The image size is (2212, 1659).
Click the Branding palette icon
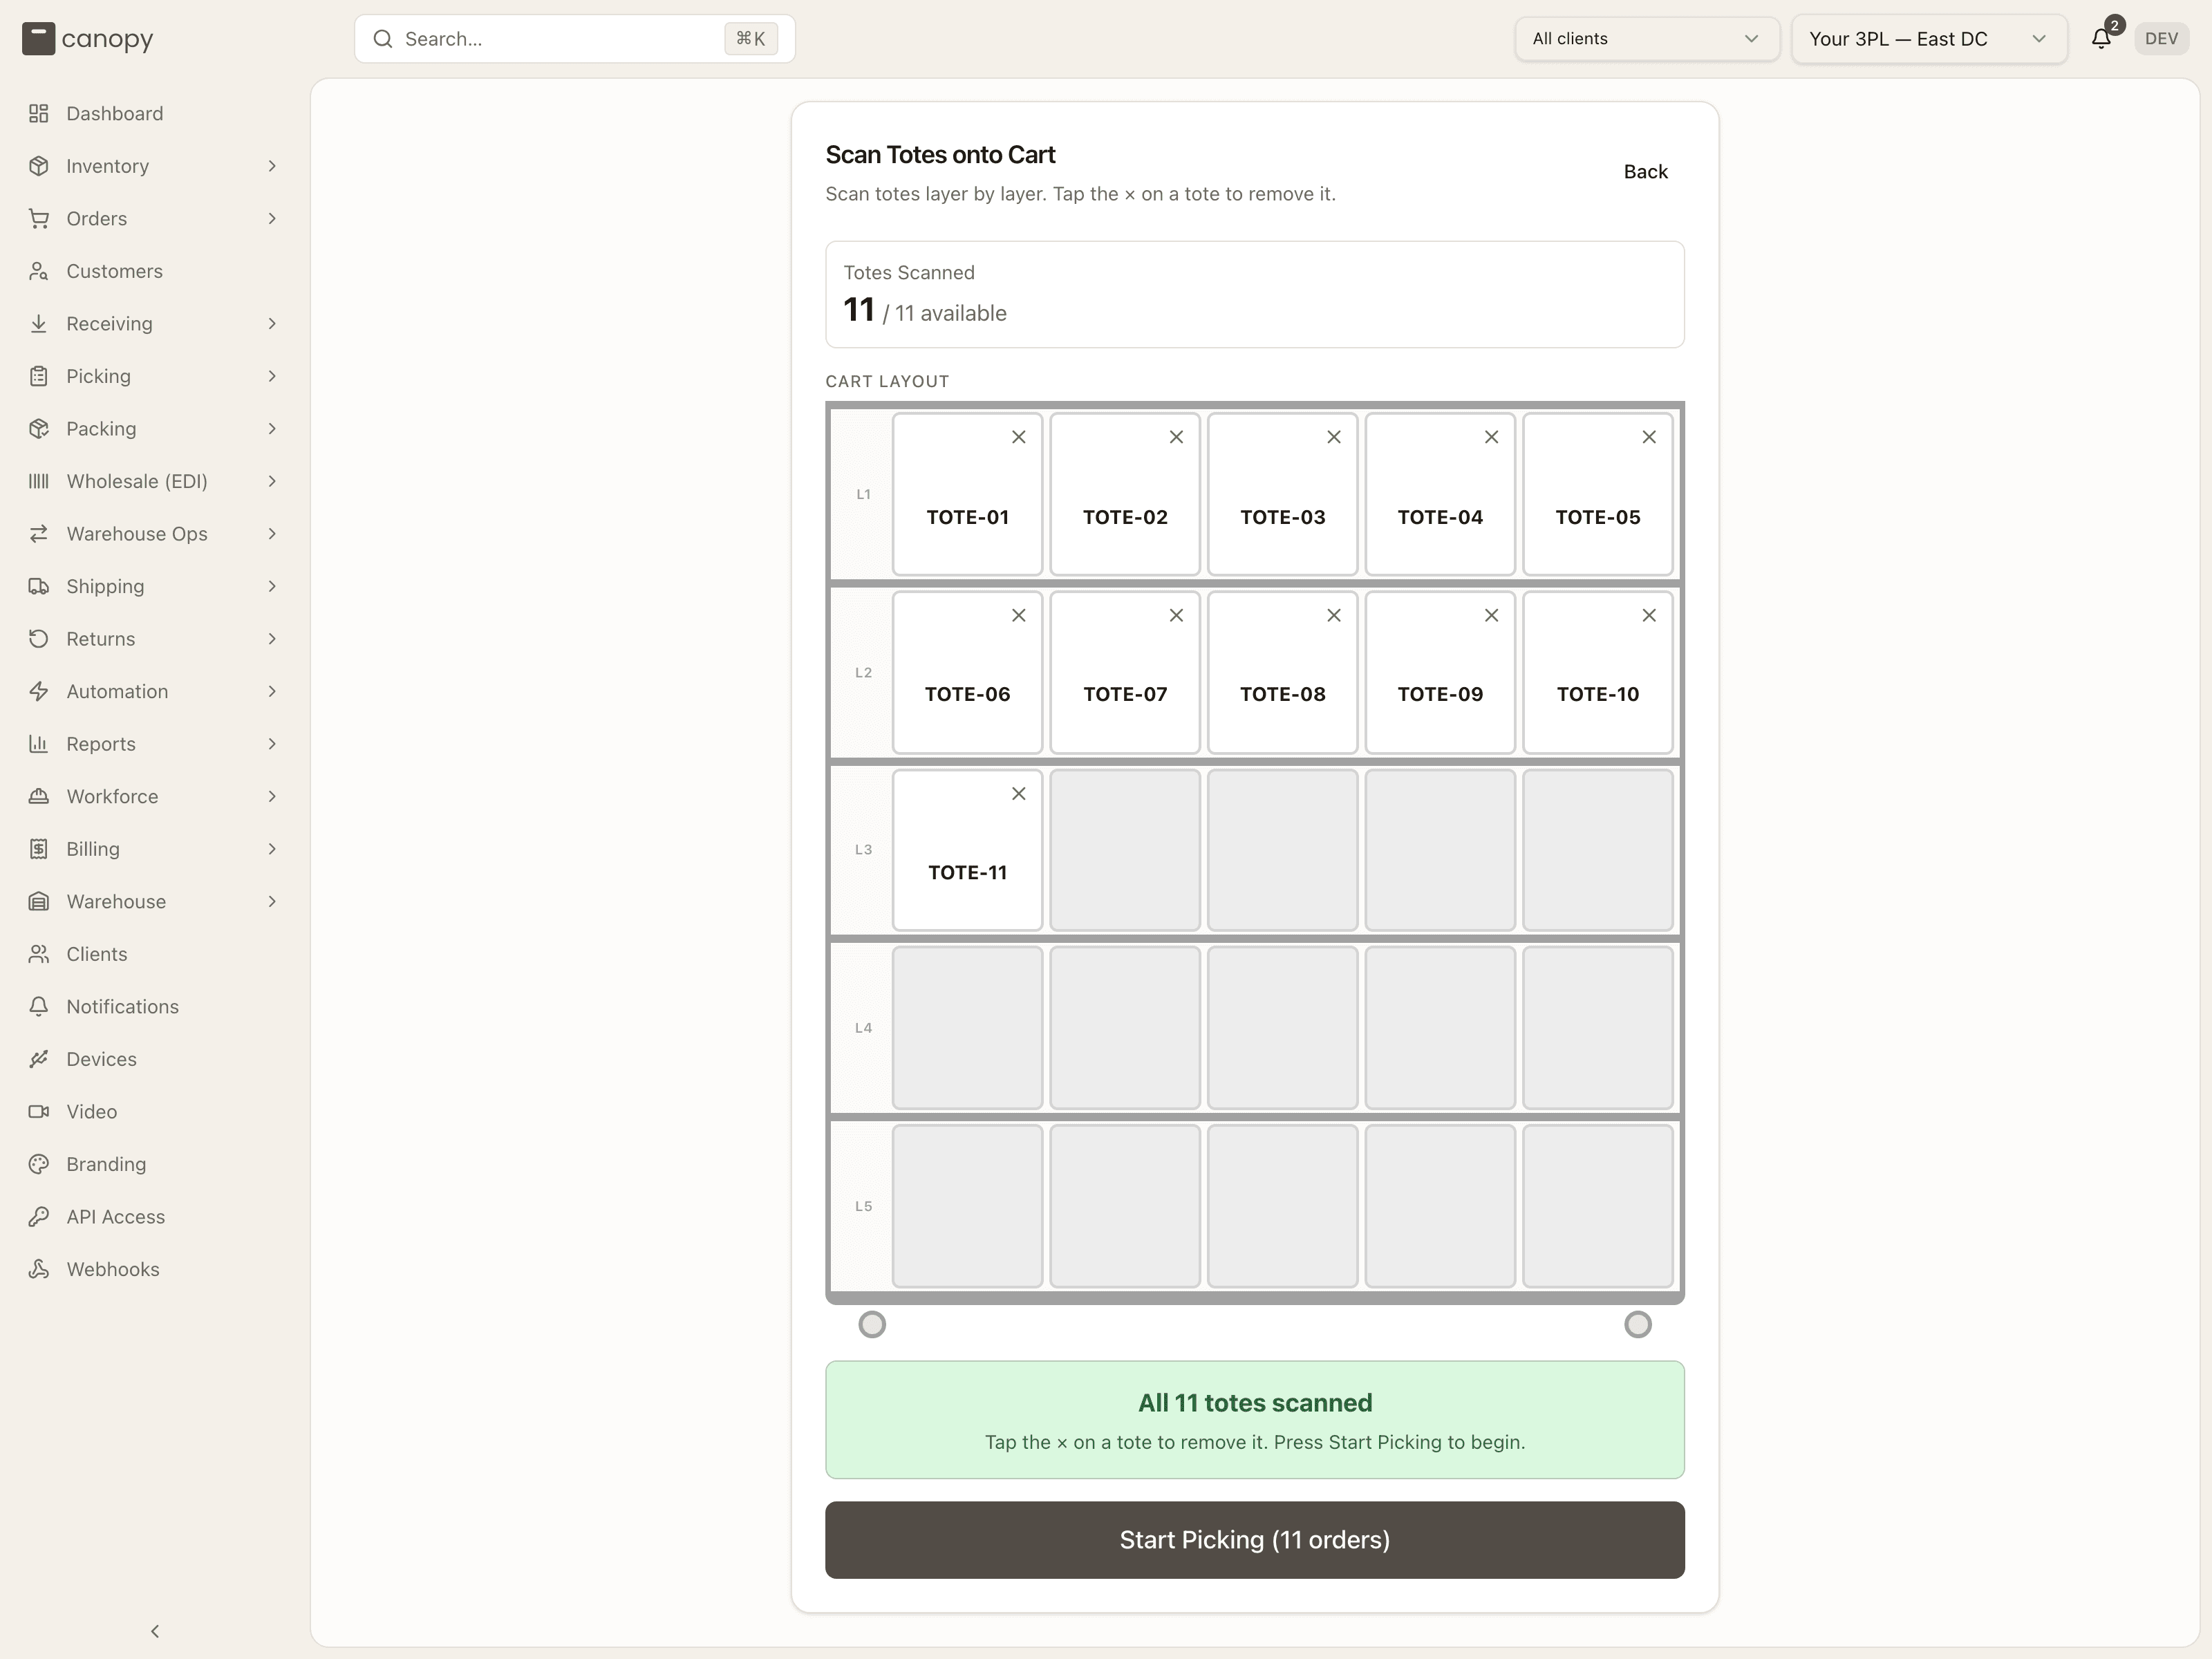pyautogui.click(x=39, y=1164)
